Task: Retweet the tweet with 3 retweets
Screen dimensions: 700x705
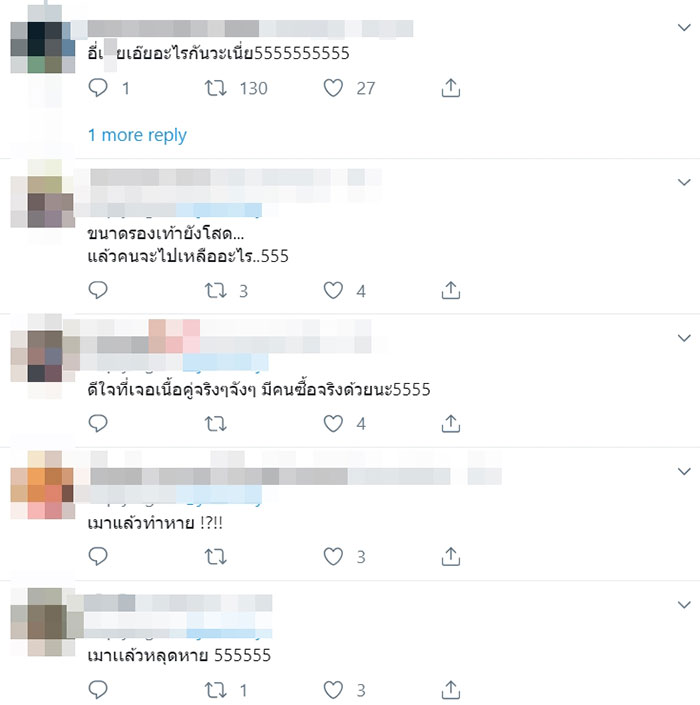Action: (x=215, y=290)
